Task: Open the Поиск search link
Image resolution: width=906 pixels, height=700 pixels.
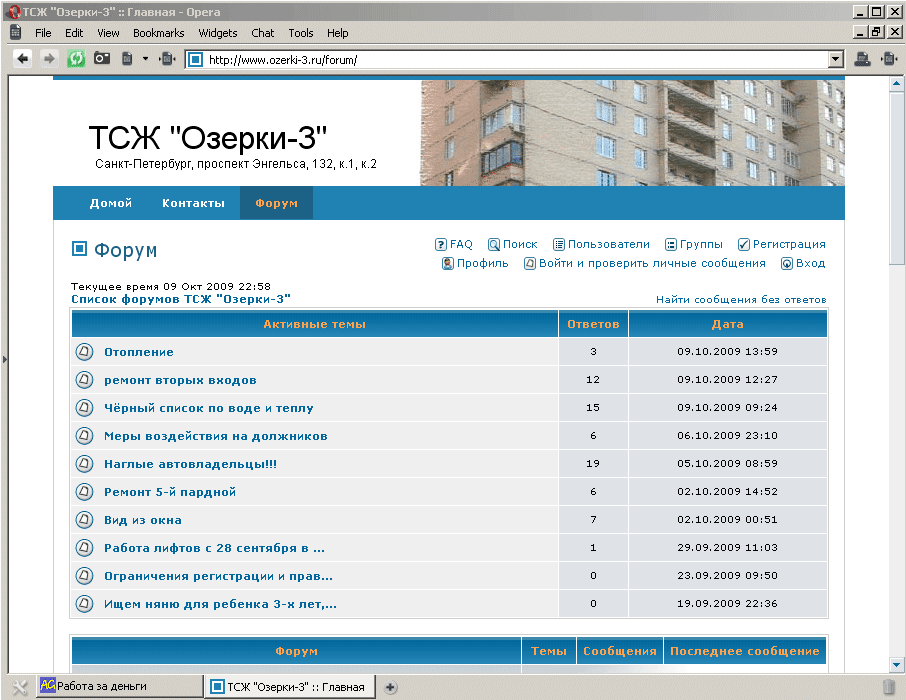Action: pos(513,245)
